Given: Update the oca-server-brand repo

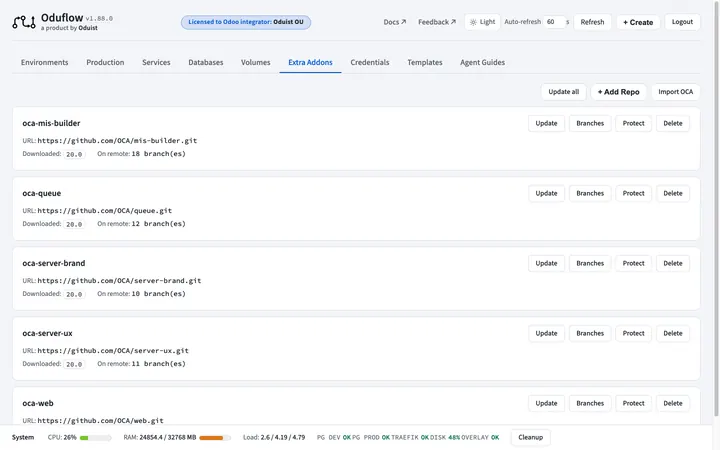Looking at the screenshot, I should click(546, 263).
